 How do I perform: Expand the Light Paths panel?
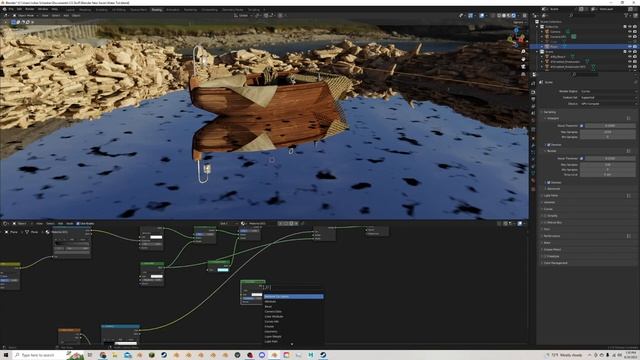tap(551, 196)
